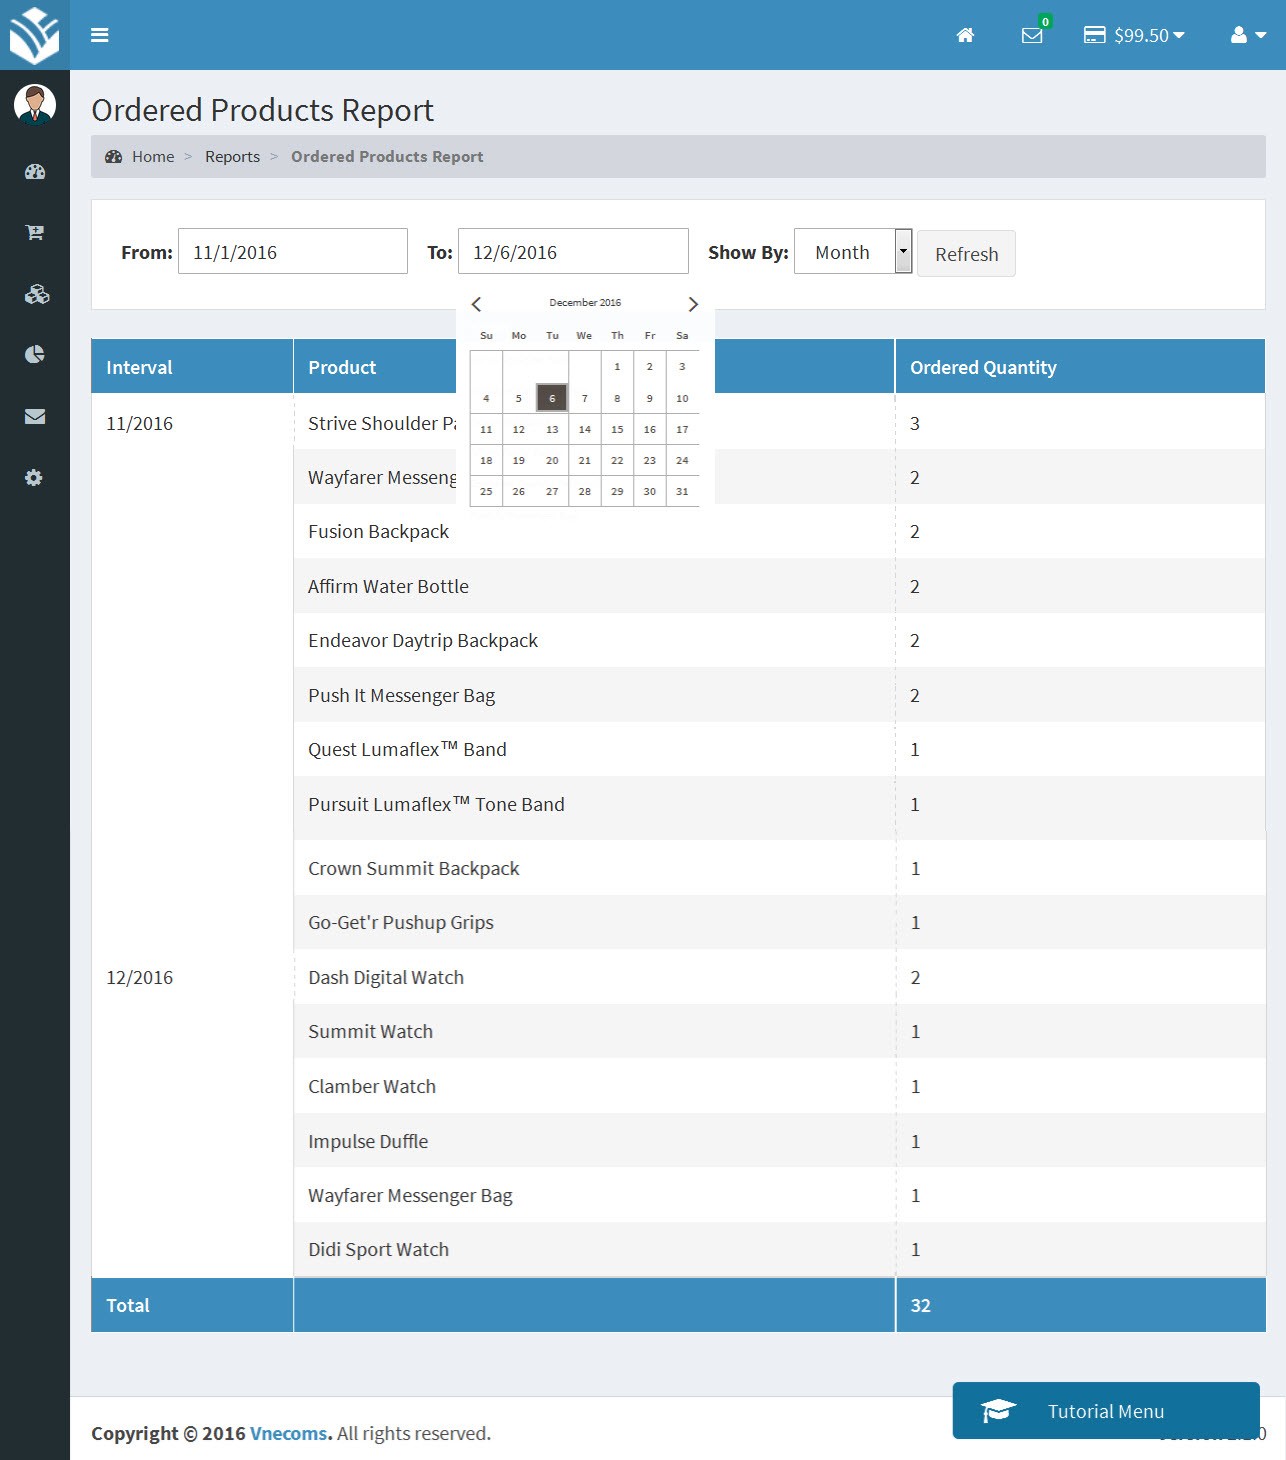Click the home icon in top bar
1286x1460 pixels.
[x=965, y=35]
